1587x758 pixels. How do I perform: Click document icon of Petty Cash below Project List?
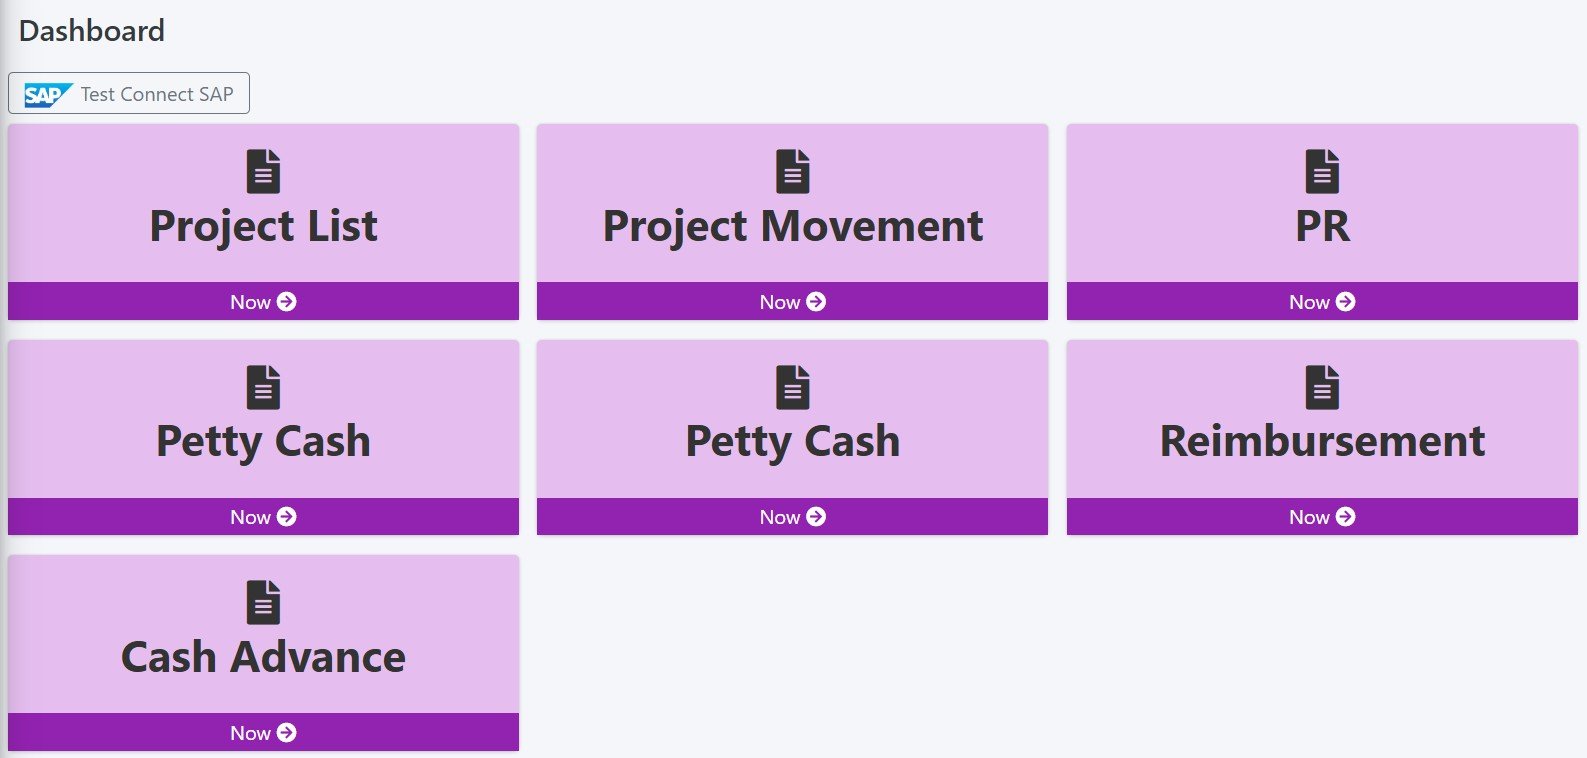tap(263, 387)
